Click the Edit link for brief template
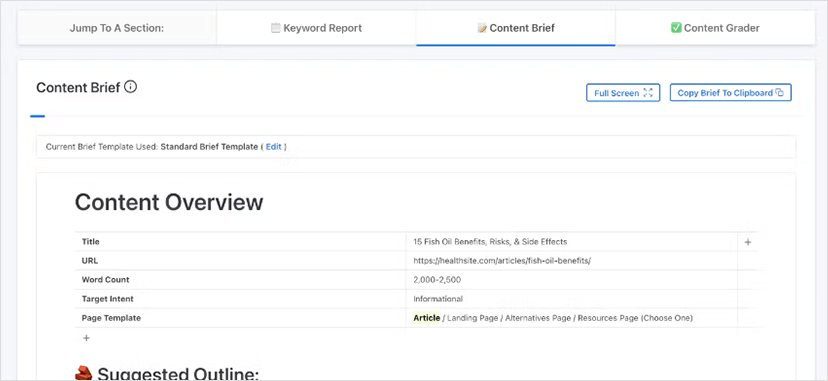Screen dimensions: 828x381 click(x=274, y=147)
